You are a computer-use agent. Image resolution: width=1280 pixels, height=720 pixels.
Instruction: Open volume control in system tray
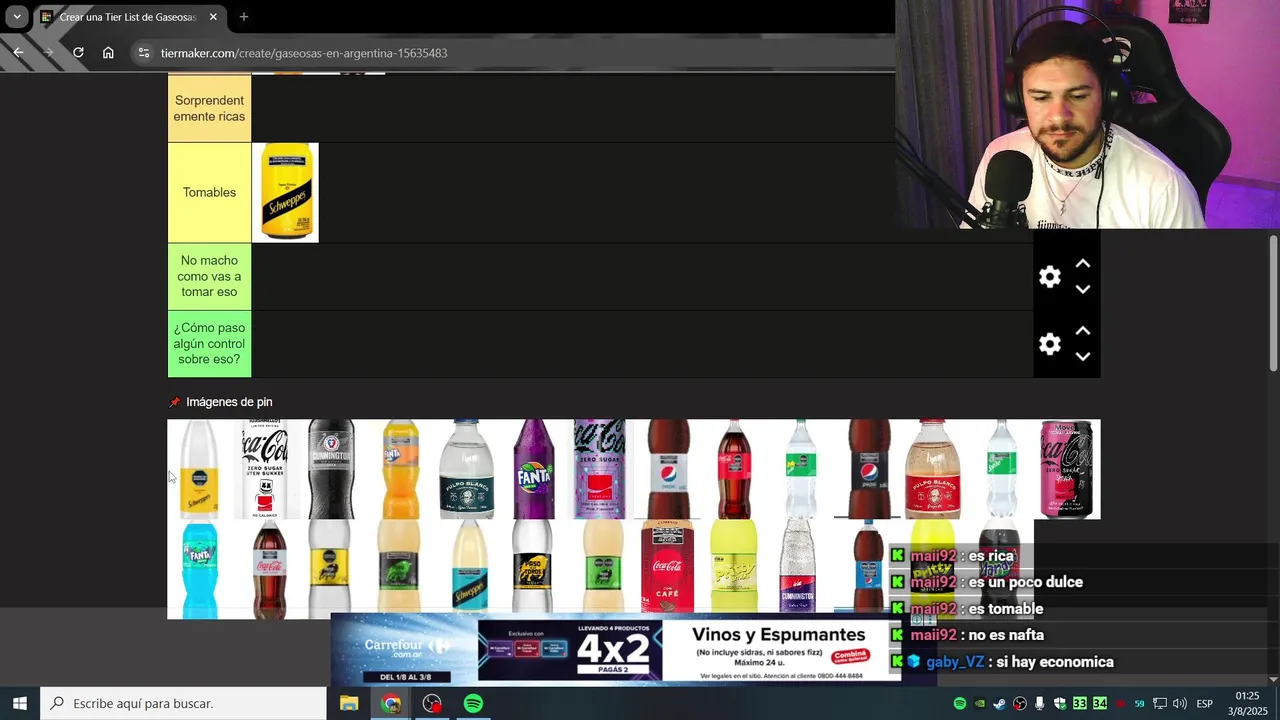pos(1180,704)
